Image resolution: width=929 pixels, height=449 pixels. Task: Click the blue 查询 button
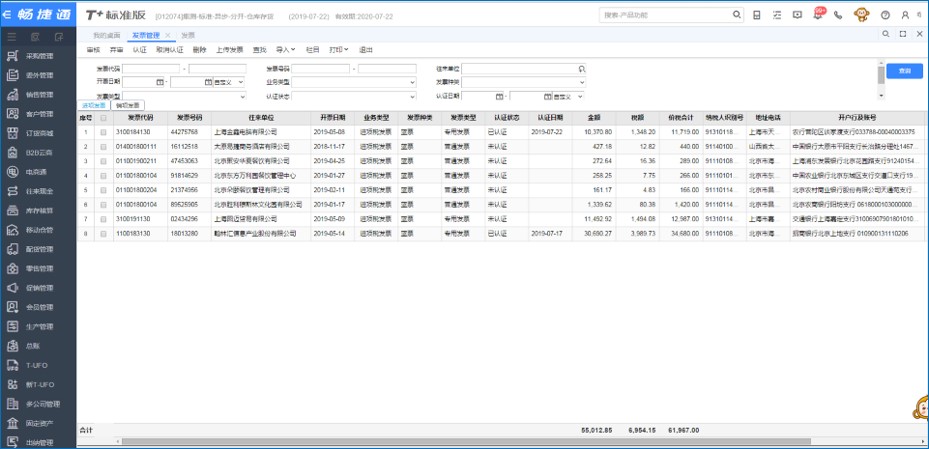(904, 71)
